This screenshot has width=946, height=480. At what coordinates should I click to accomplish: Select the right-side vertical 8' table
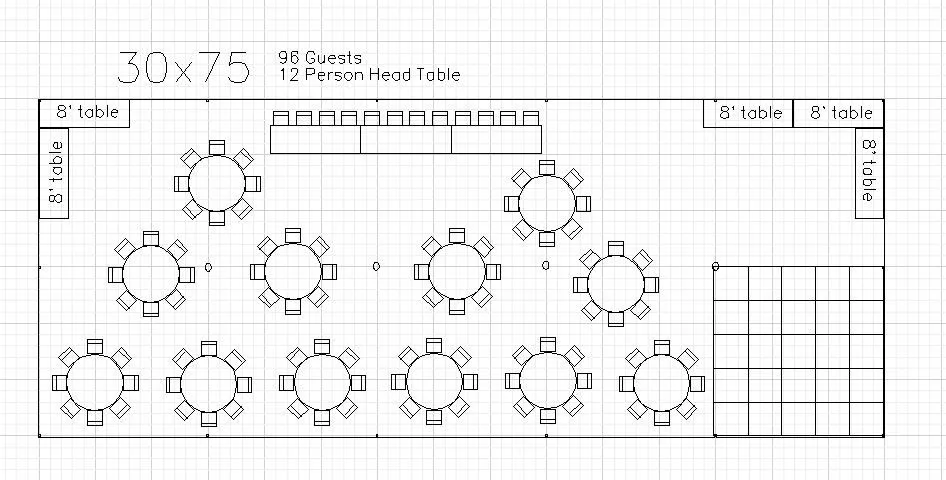870,172
